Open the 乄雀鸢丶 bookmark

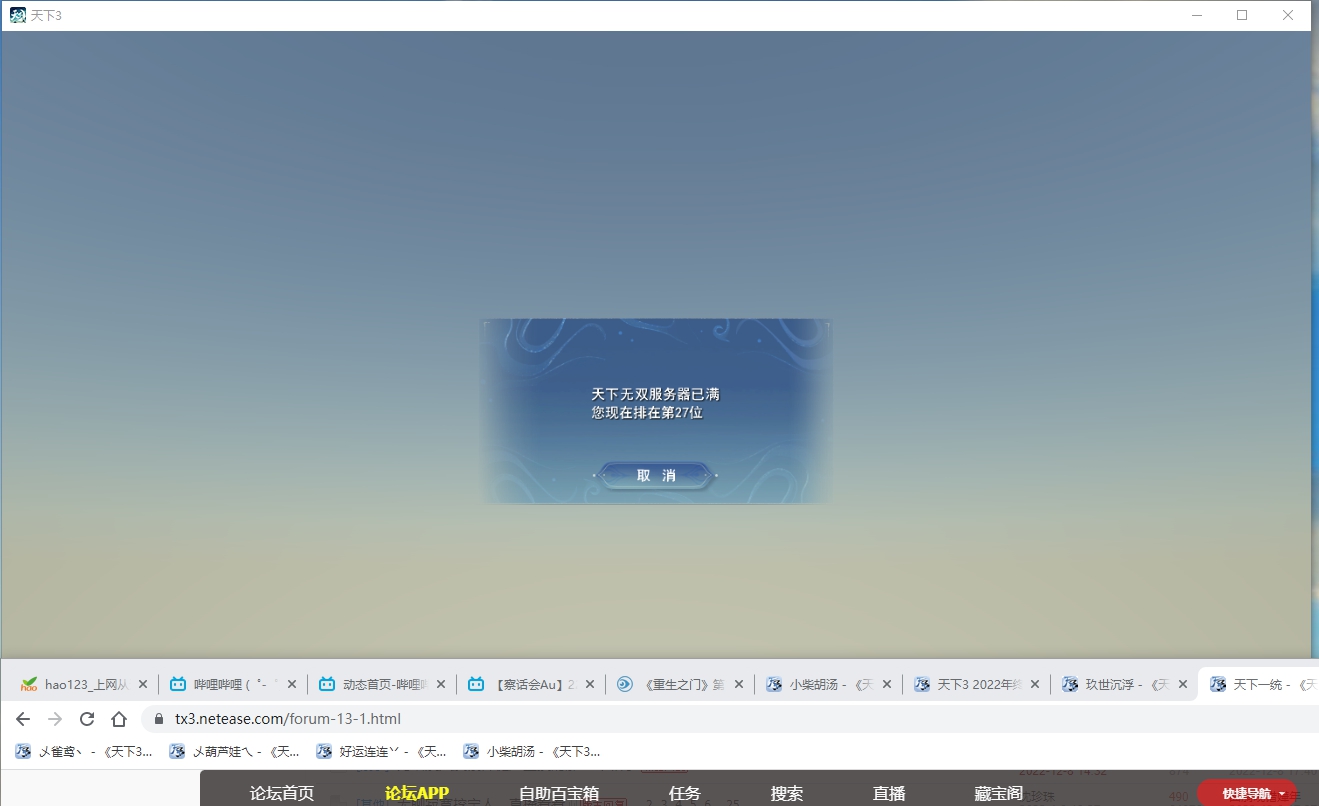click(84, 751)
